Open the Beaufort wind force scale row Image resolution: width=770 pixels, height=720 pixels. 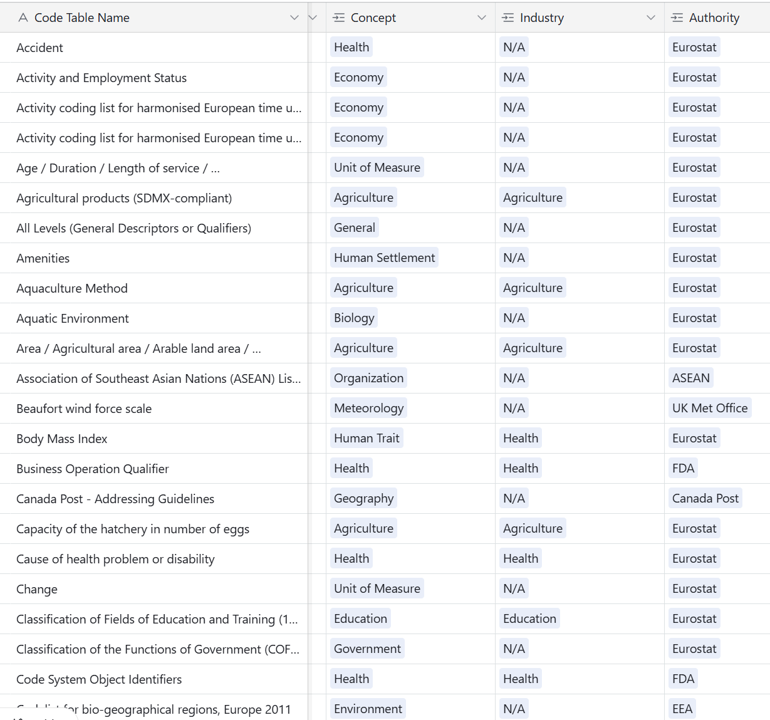click(84, 409)
